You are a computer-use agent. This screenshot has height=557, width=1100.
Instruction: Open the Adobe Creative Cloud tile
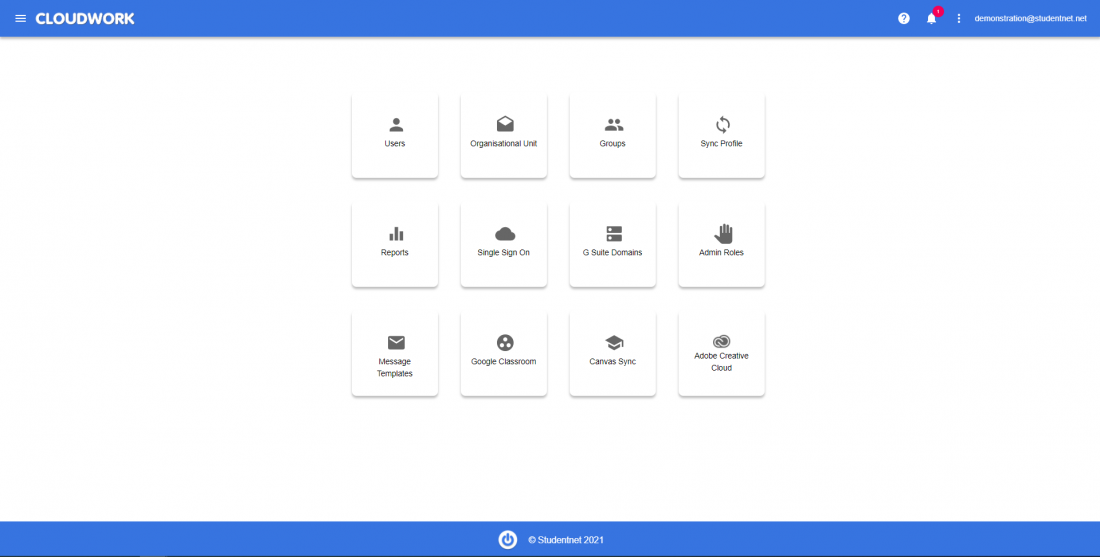pos(721,354)
